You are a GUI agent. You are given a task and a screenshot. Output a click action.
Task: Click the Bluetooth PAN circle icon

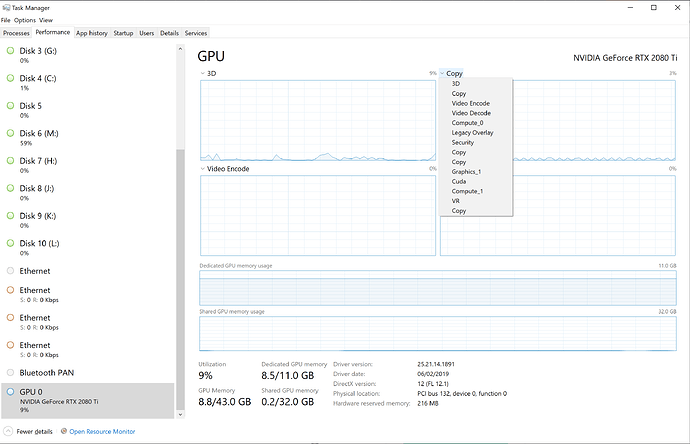click(x=11, y=372)
